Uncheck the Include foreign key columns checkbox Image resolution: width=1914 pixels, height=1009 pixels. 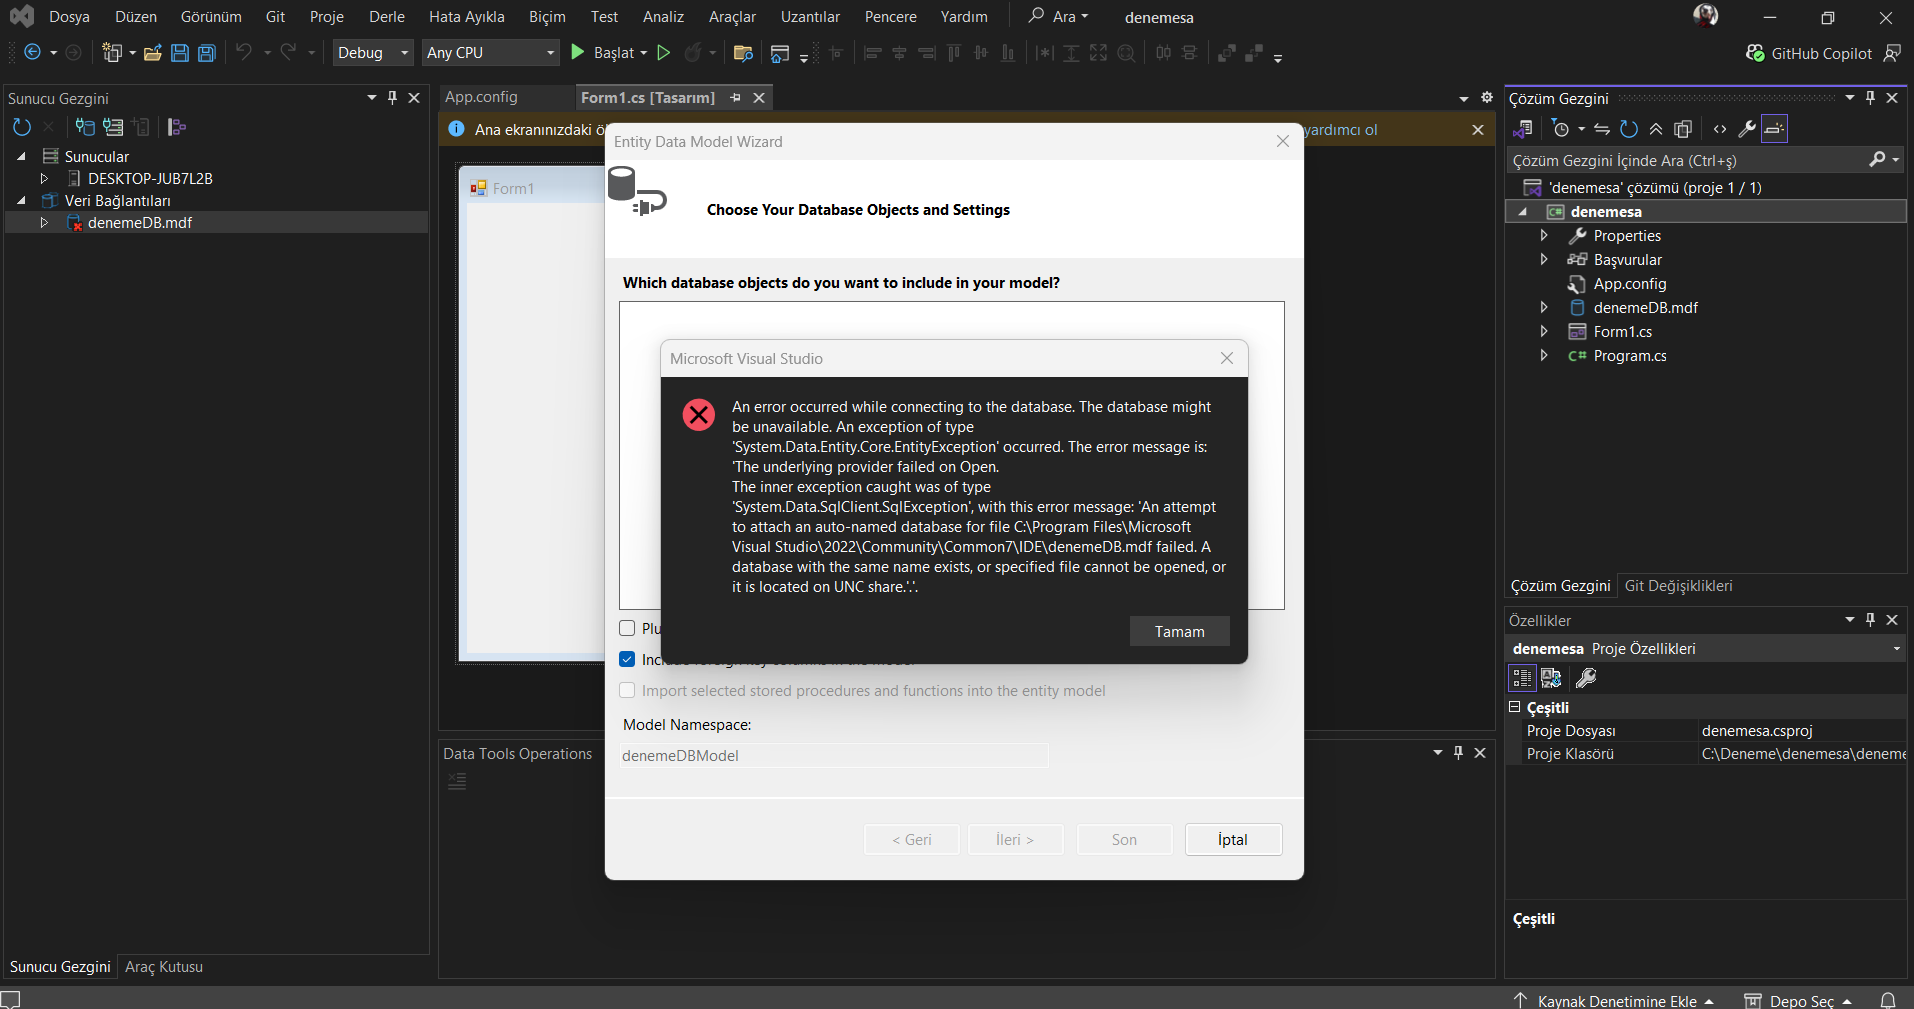pyautogui.click(x=627, y=659)
